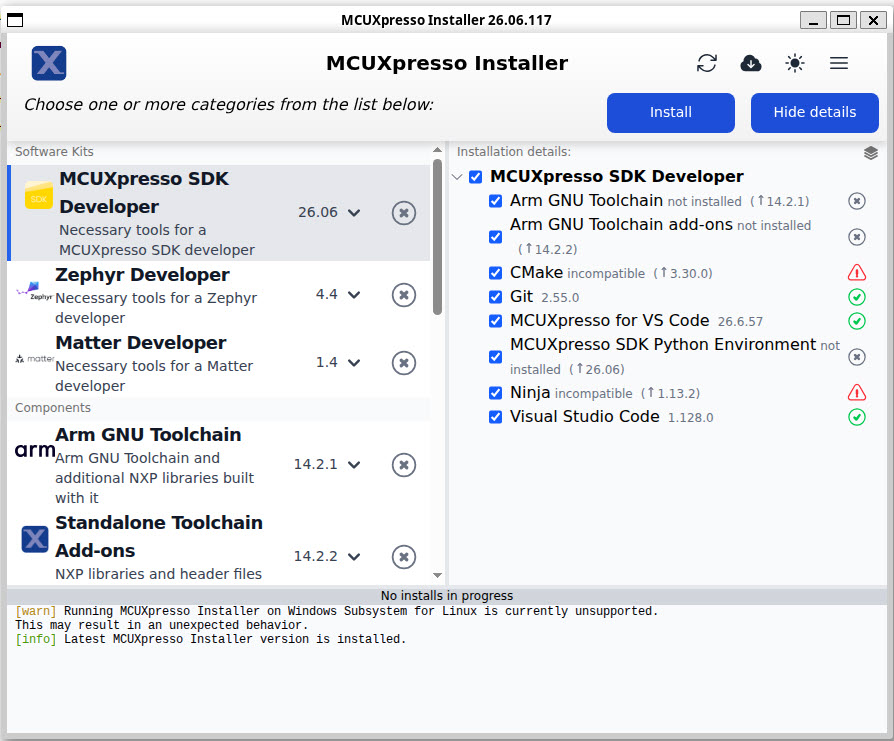Collapse the MCUXpresso SDK Developer details tree

(x=457, y=177)
